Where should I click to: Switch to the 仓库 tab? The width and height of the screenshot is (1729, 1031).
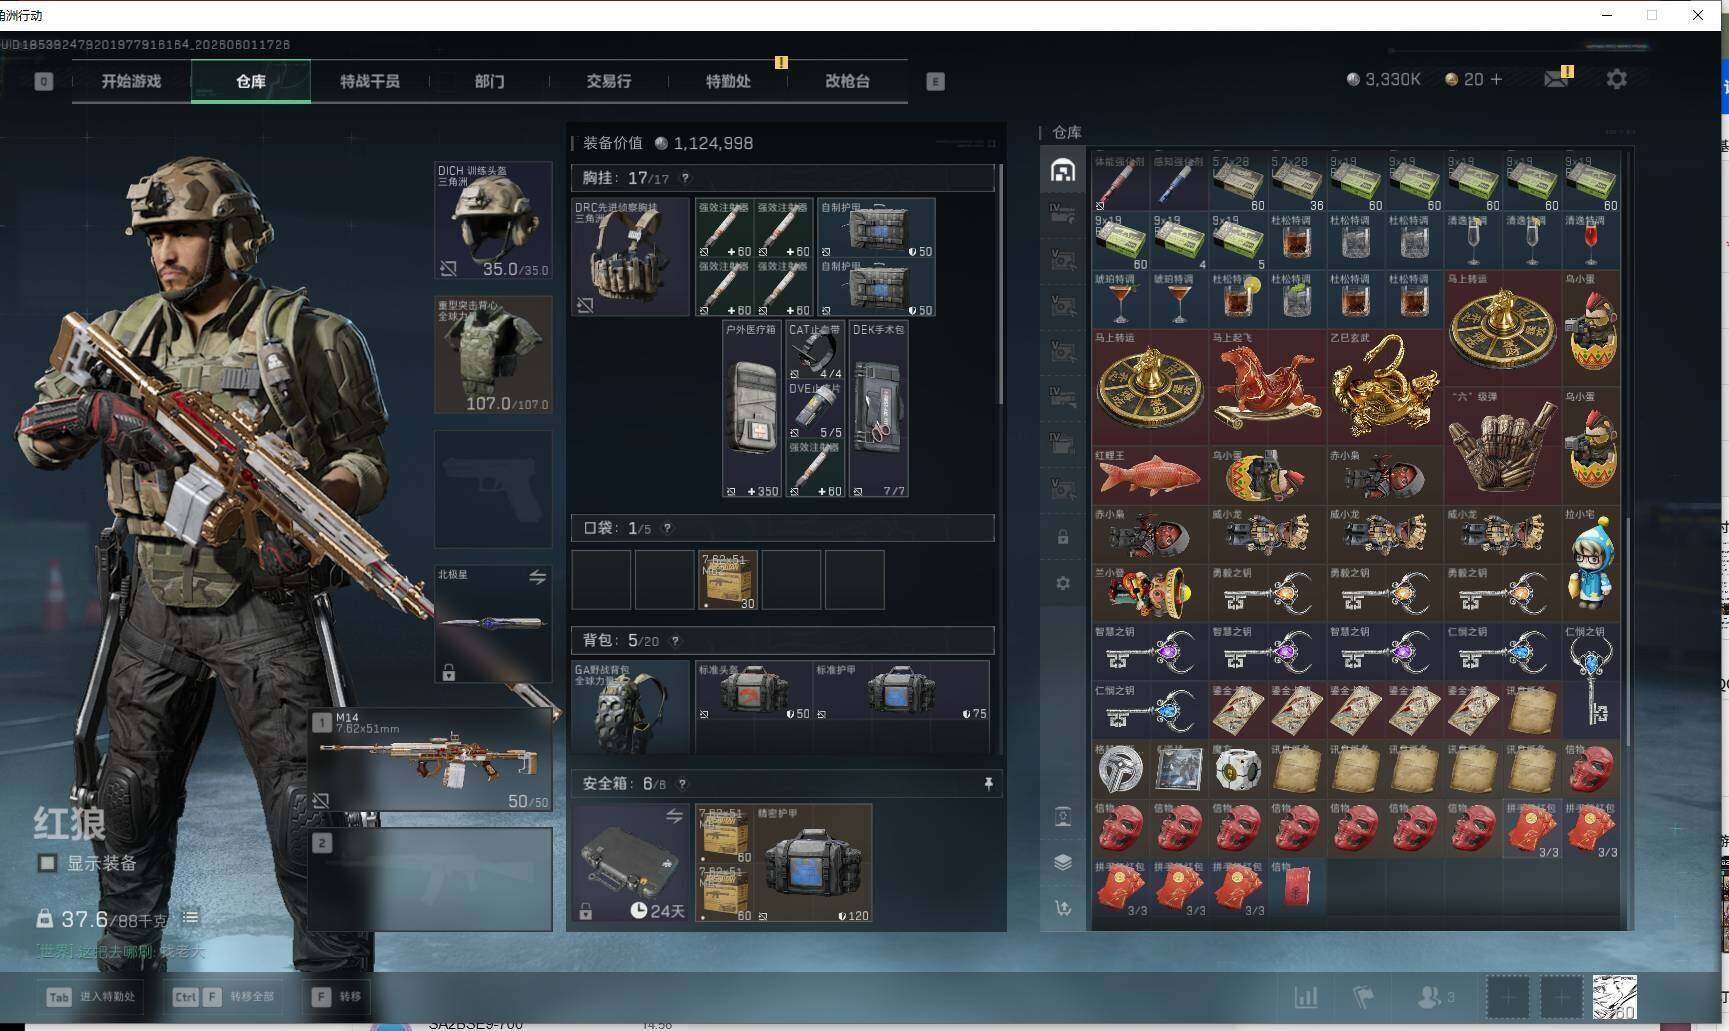point(250,81)
